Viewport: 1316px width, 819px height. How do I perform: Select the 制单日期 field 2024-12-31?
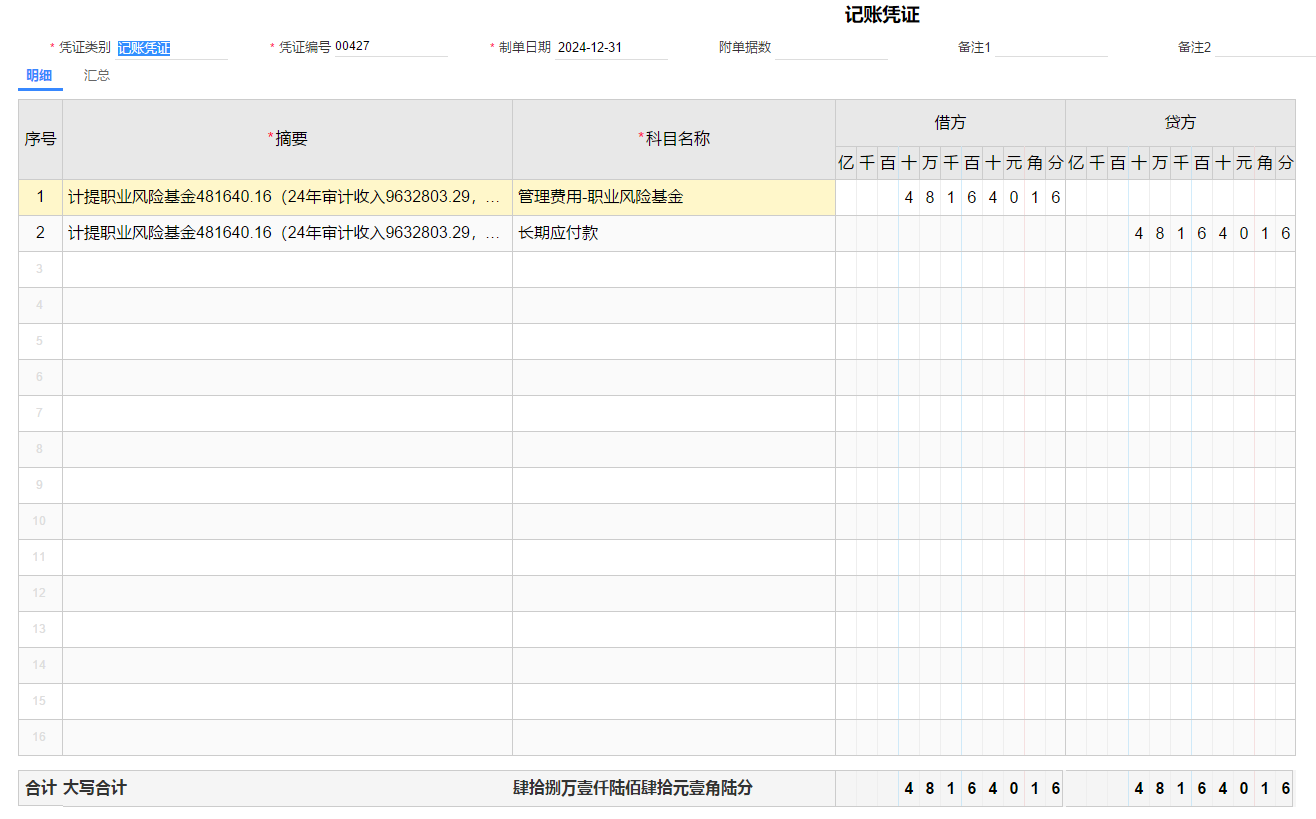(610, 48)
